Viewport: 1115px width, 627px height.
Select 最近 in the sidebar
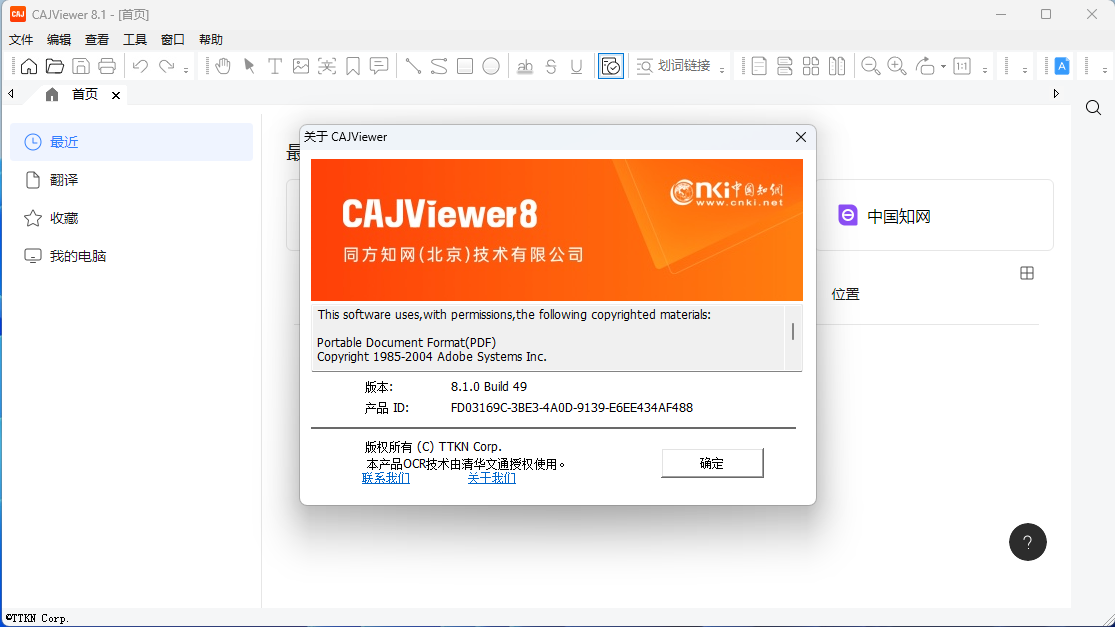tap(132, 142)
